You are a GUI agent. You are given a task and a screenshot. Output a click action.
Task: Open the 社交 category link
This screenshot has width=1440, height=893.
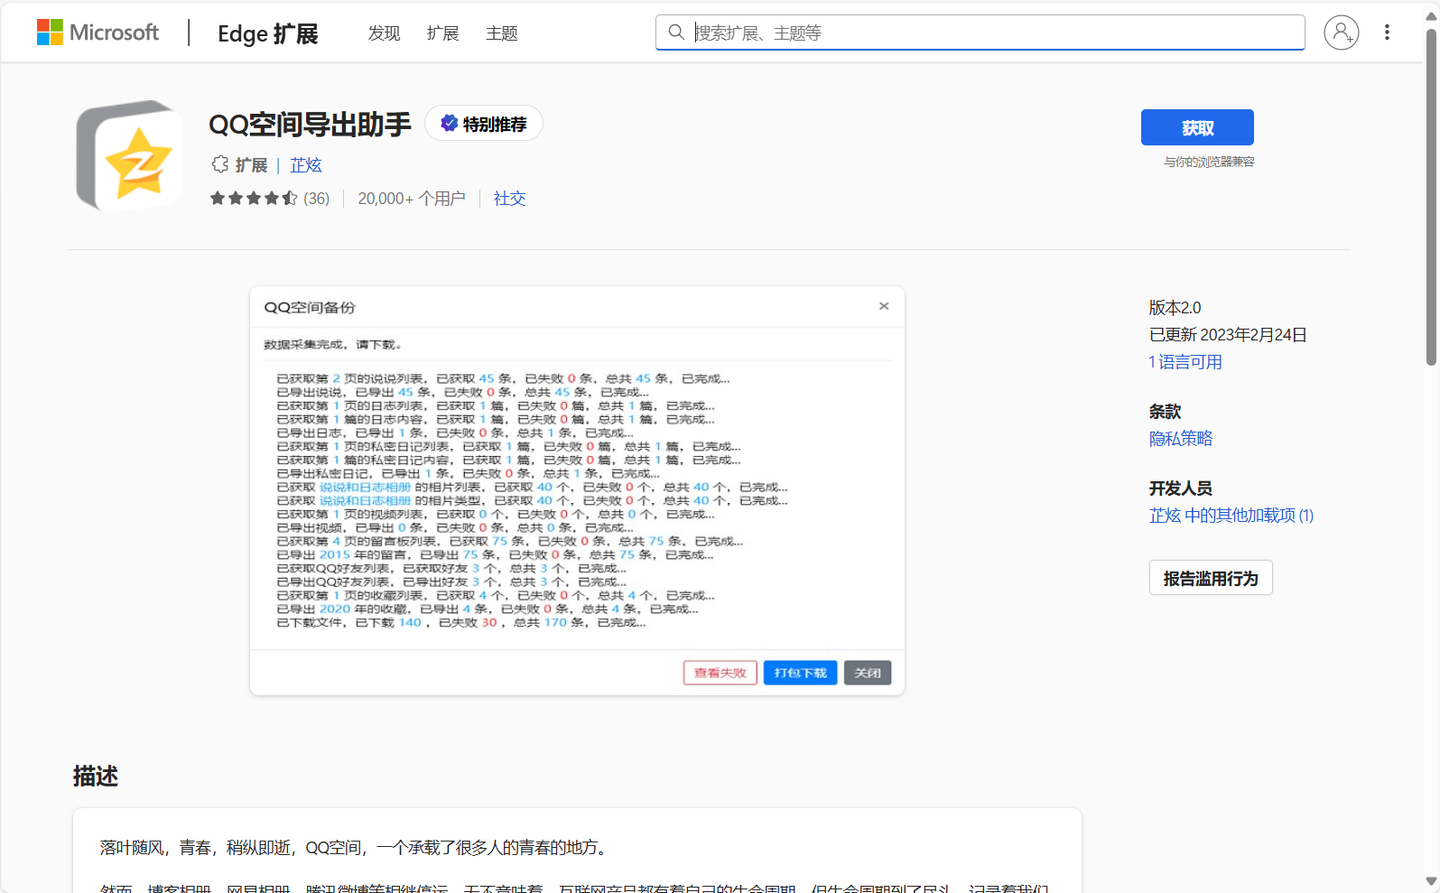[510, 198]
